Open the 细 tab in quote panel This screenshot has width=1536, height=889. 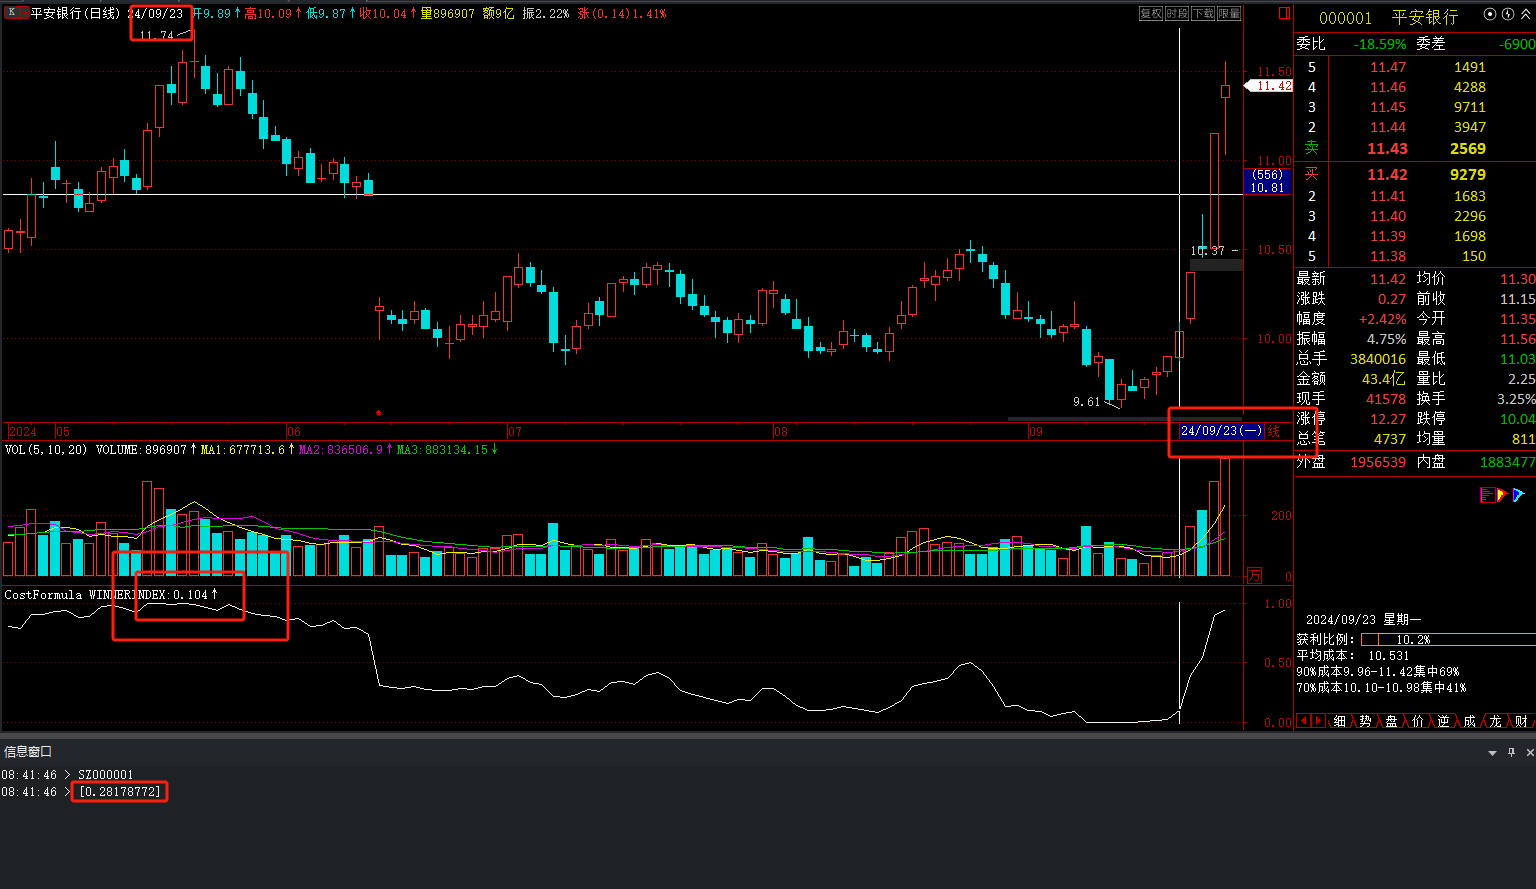point(1340,721)
